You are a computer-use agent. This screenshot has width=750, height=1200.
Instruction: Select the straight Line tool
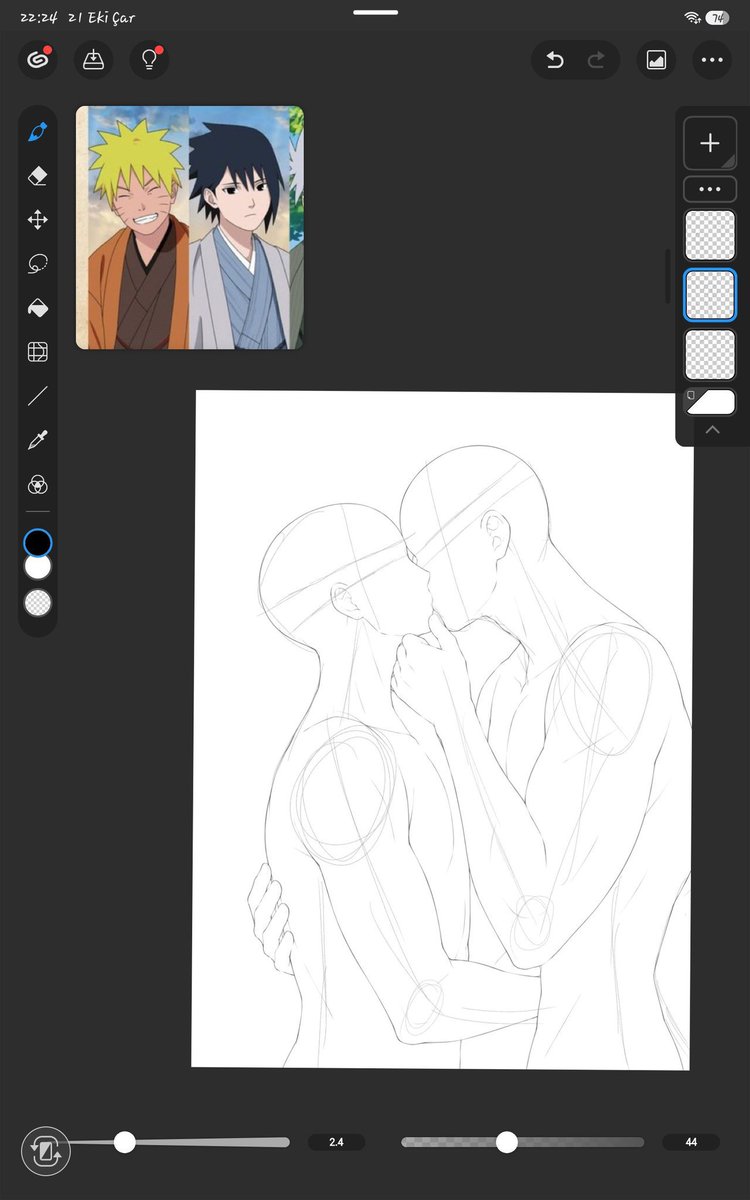point(38,396)
